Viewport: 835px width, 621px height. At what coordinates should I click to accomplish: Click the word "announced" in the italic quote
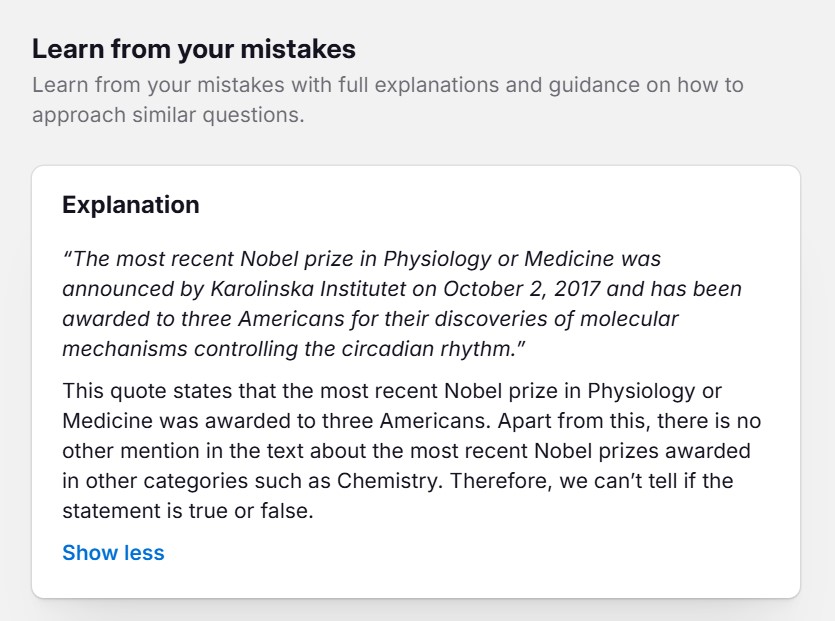[111, 289]
